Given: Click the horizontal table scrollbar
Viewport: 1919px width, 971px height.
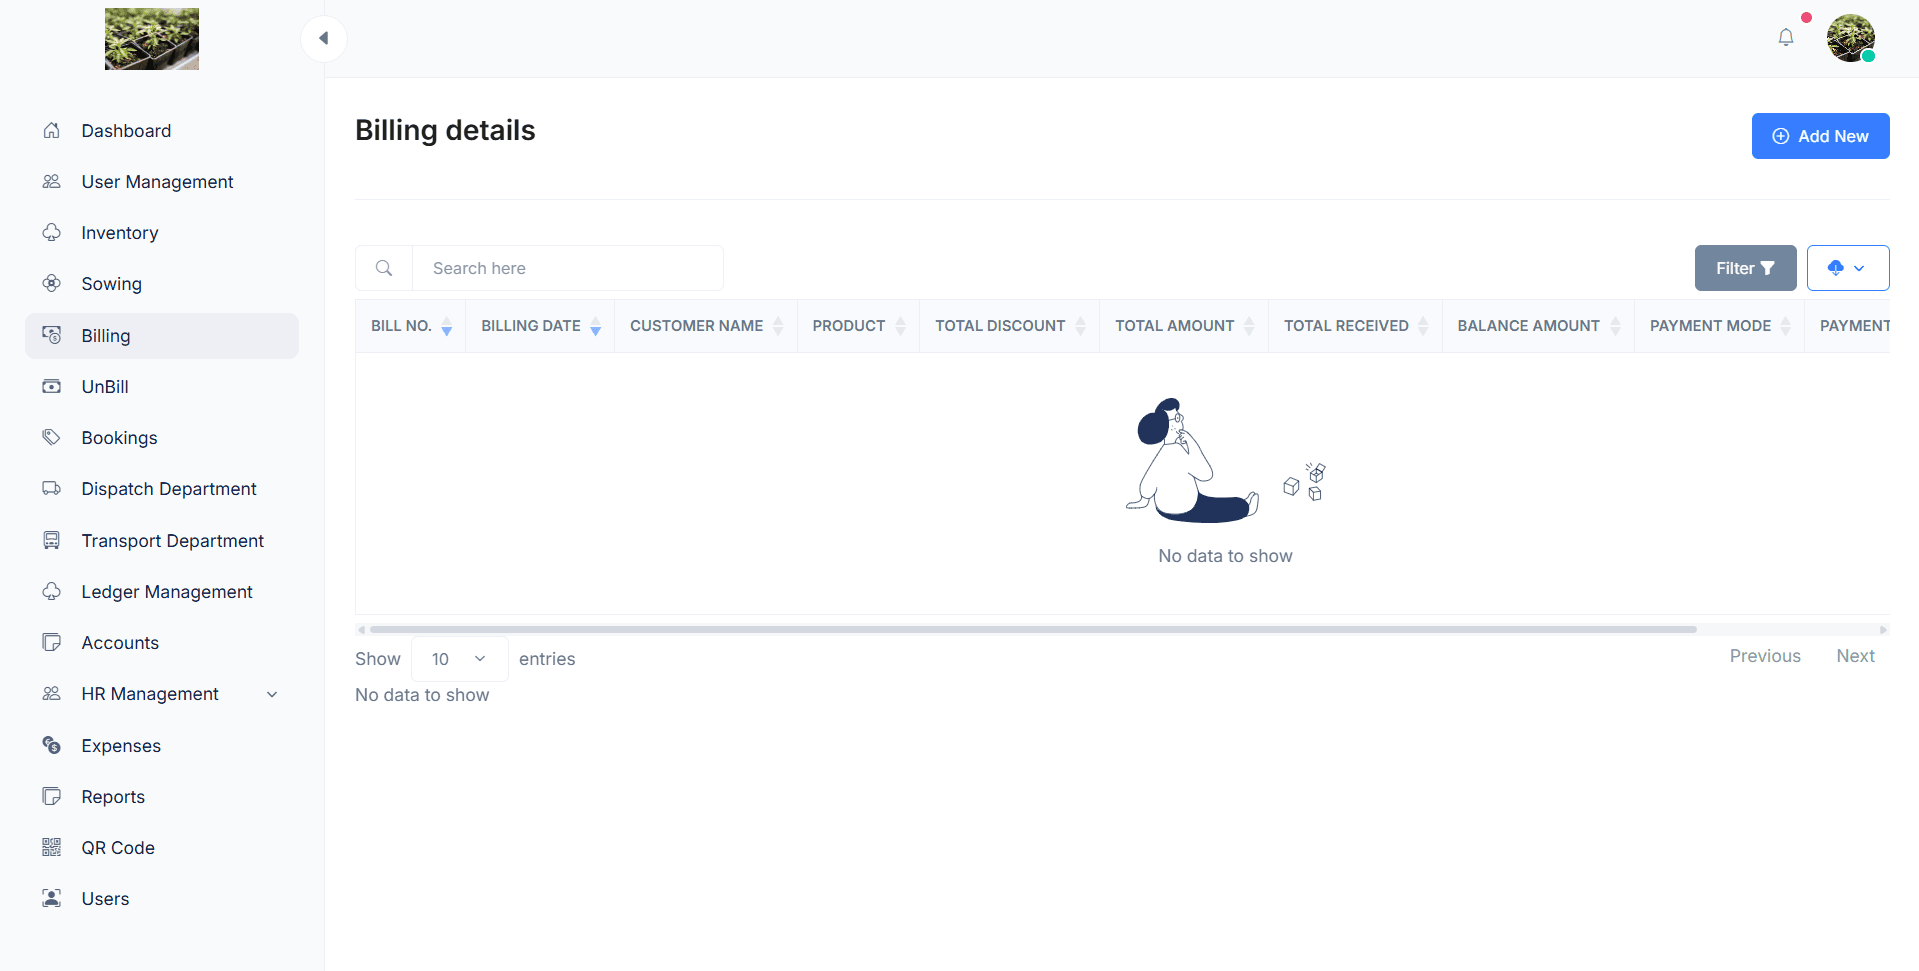Looking at the screenshot, I should click(x=1032, y=630).
